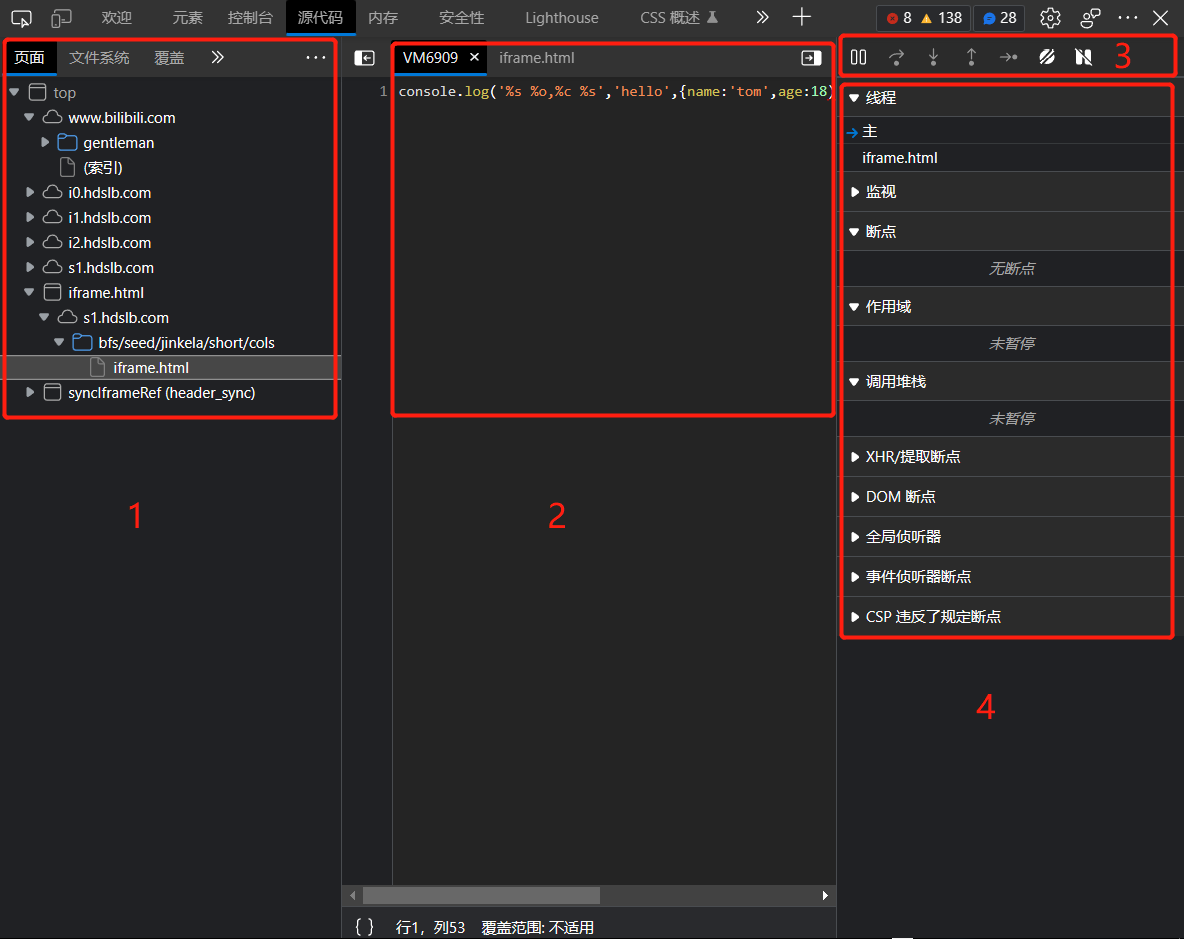Close the VM6909 editor tab
The image size is (1184, 939).
[x=474, y=57]
